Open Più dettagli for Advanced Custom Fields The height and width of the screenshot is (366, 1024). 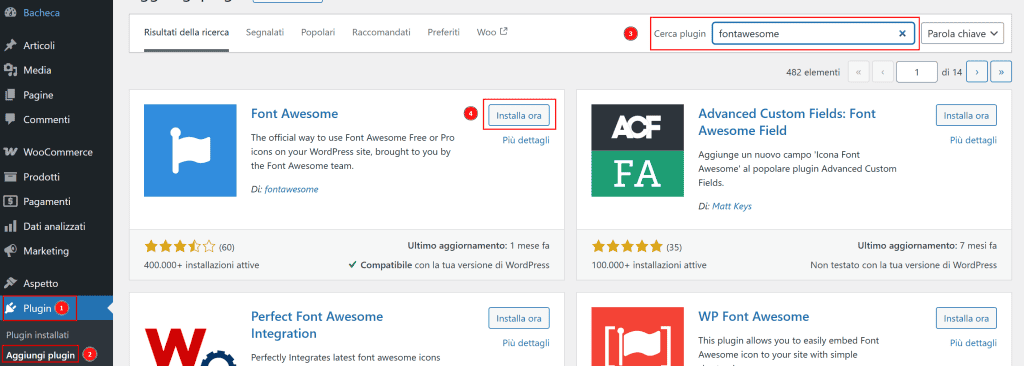click(x=973, y=140)
